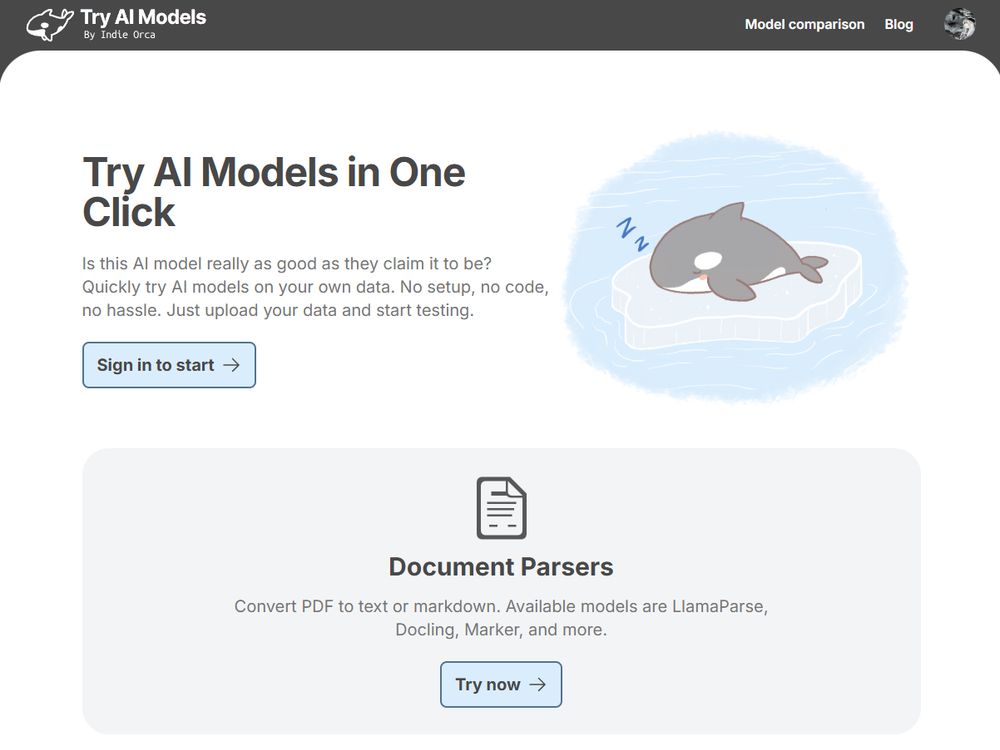Click the ice floe under the orca
Image resolution: width=1000 pixels, height=750 pixels.
720,320
